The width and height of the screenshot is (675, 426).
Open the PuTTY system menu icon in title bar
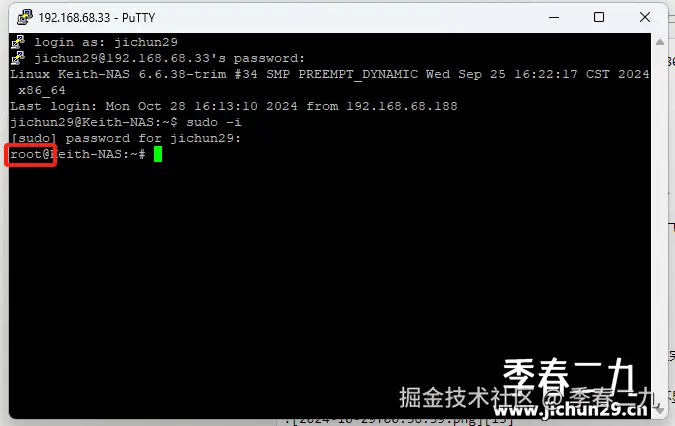pos(25,17)
